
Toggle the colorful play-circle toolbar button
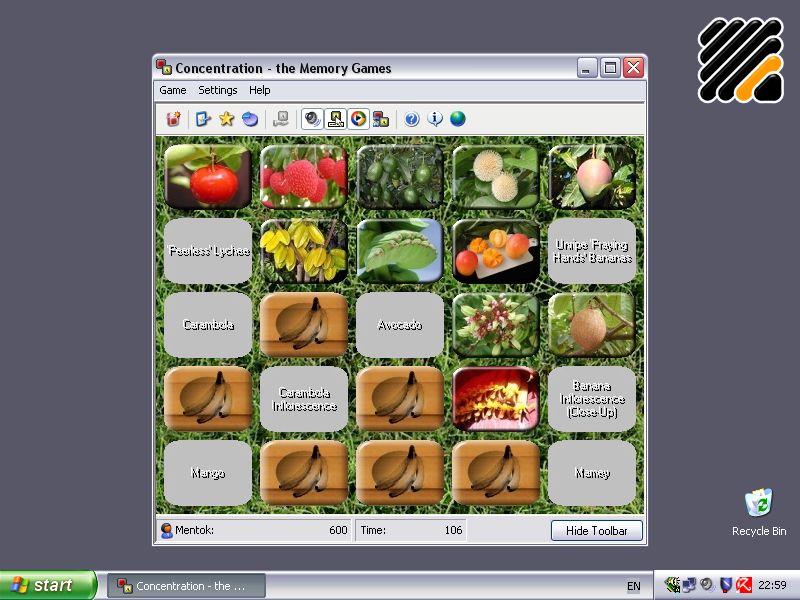tap(357, 119)
